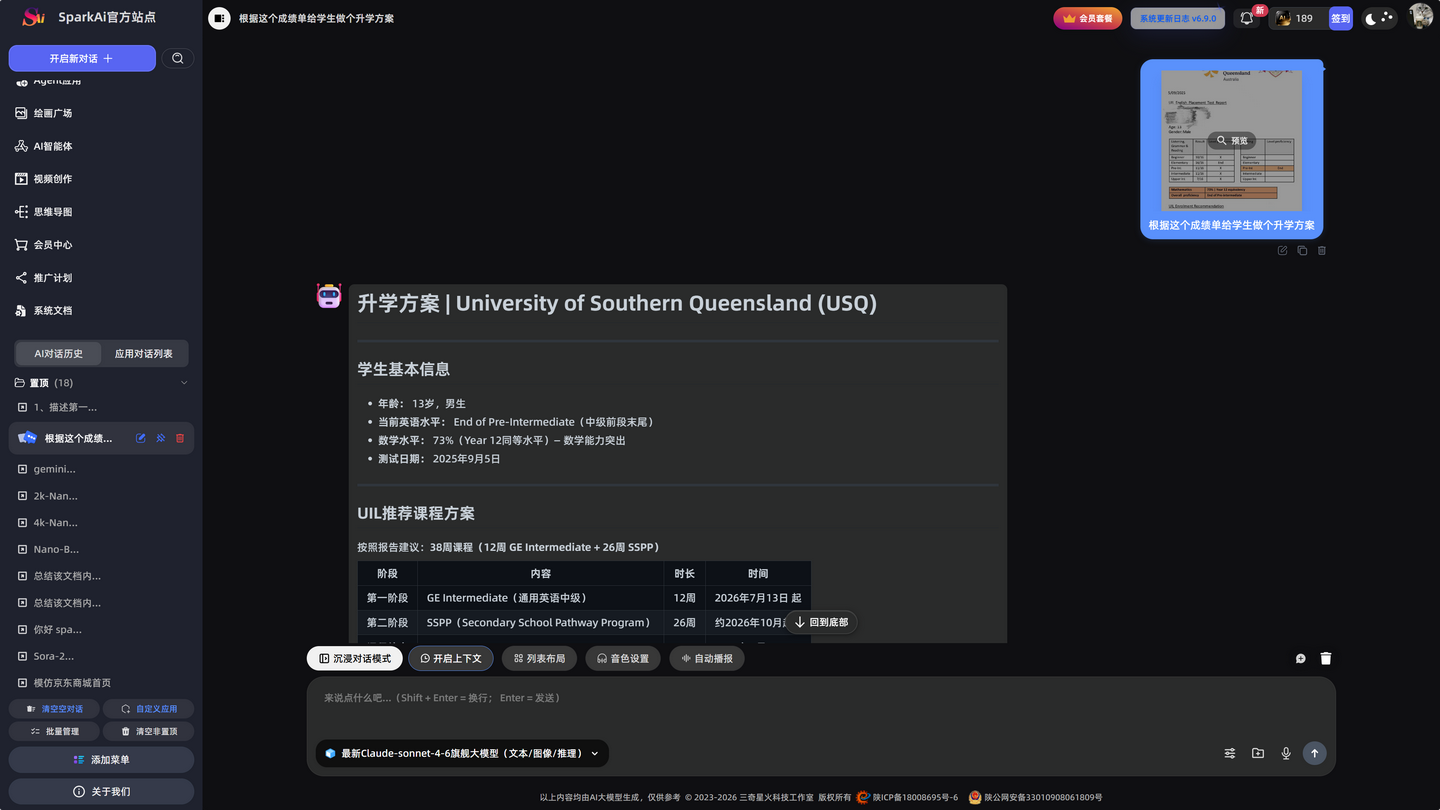This screenshot has width=1440, height=810.
Task: Edit the sent user message
Action: [x=1282, y=251]
